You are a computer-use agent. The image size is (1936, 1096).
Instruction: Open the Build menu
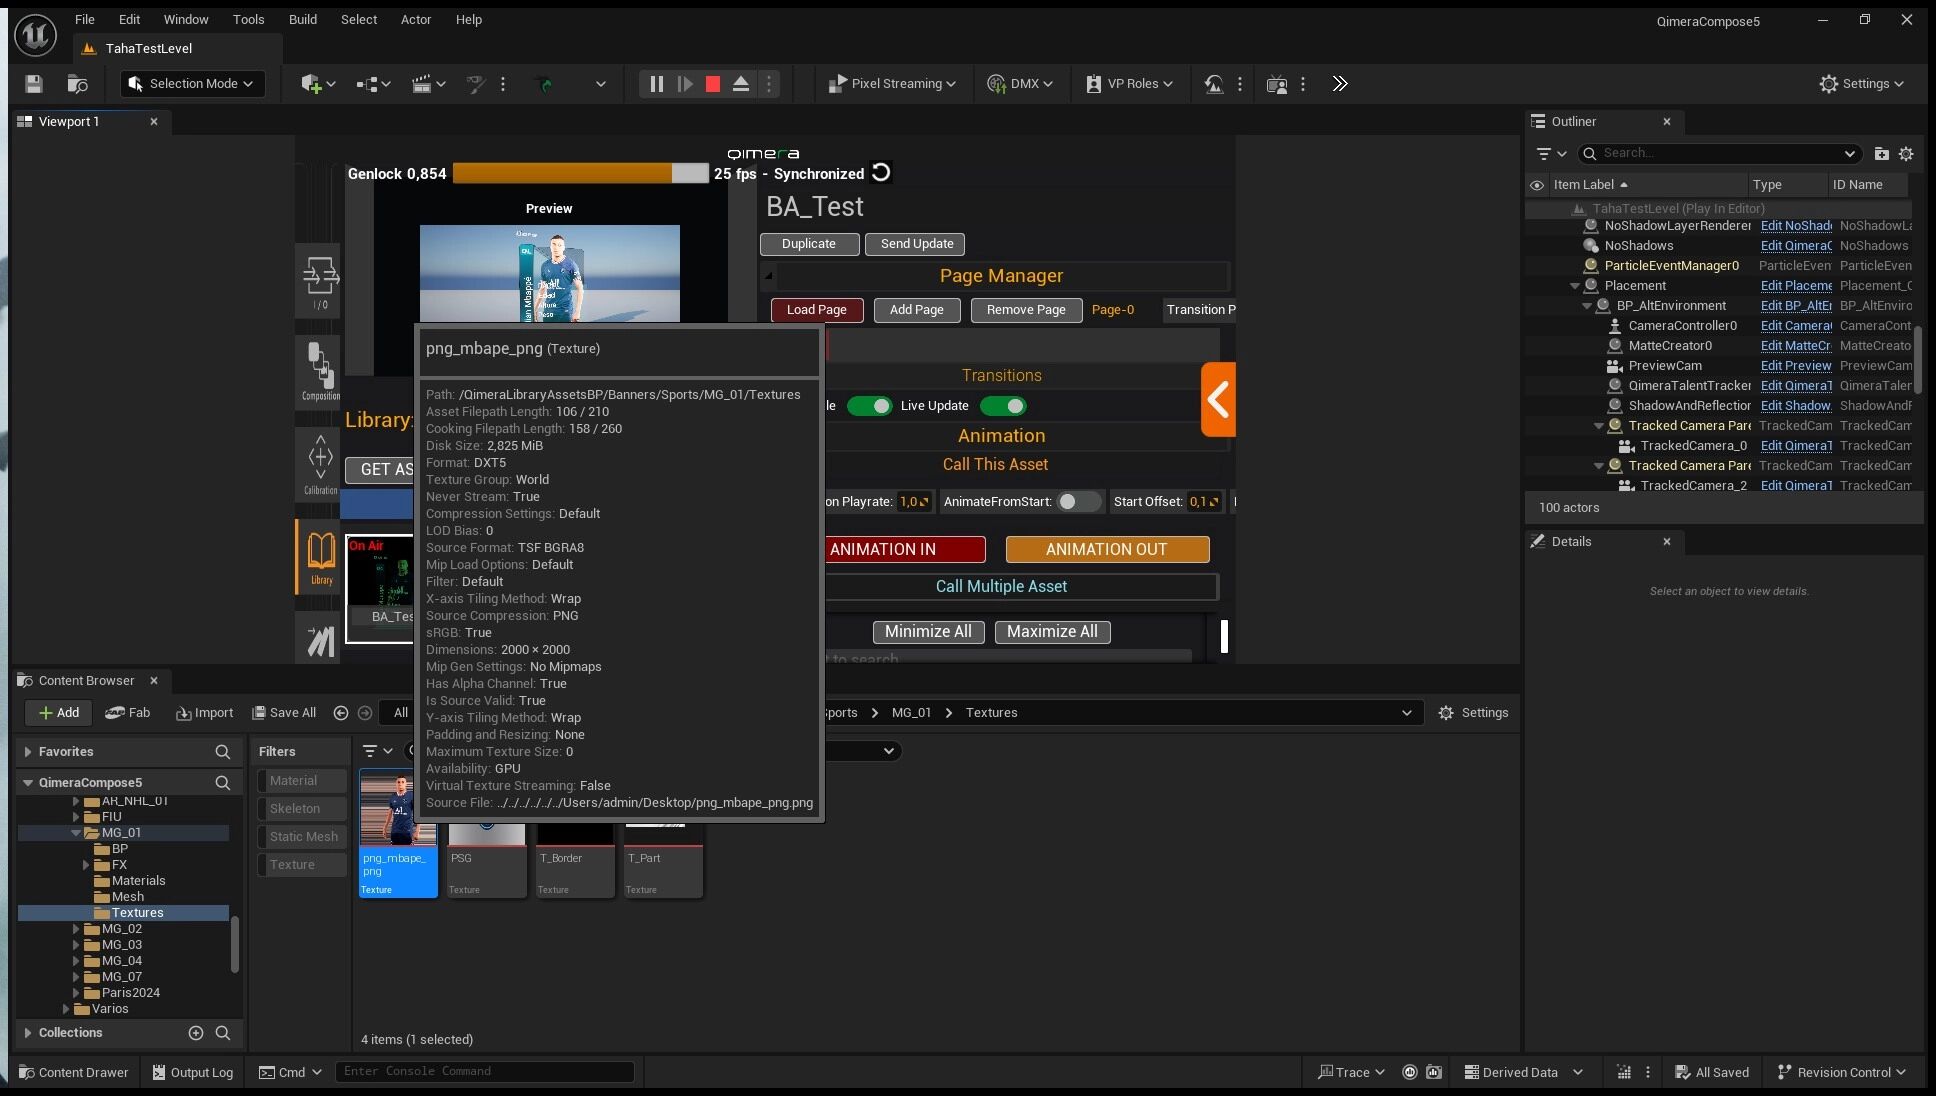tap(302, 19)
